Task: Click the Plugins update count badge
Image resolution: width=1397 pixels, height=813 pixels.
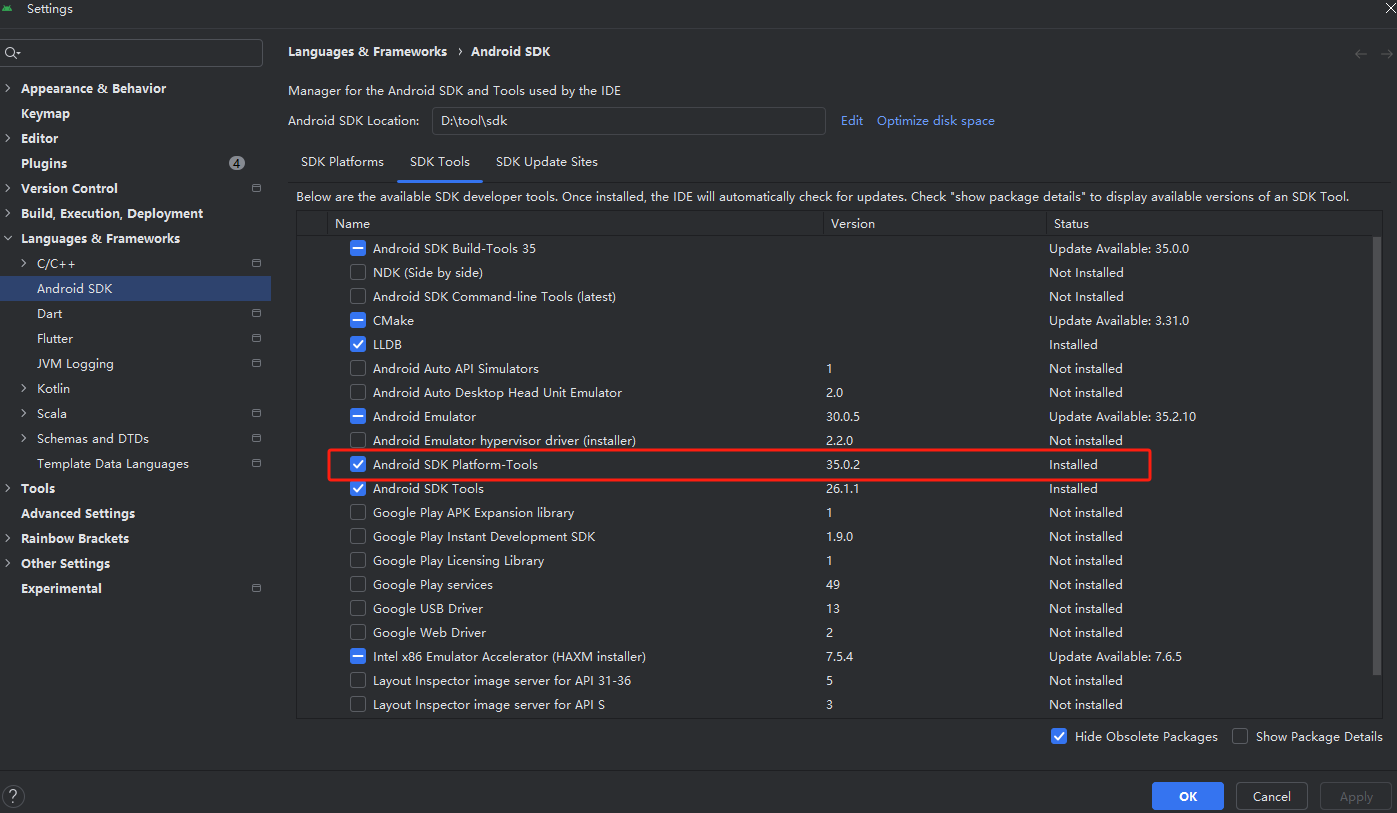Action: tap(236, 163)
